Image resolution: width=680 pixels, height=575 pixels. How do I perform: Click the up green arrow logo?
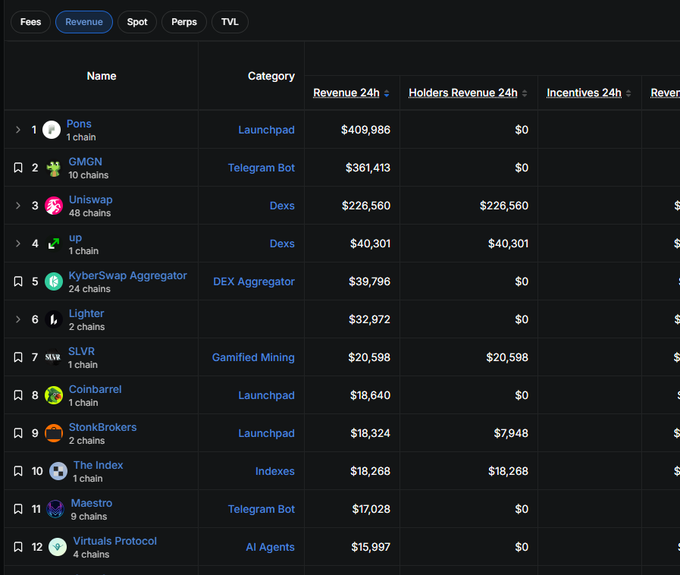coord(54,244)
